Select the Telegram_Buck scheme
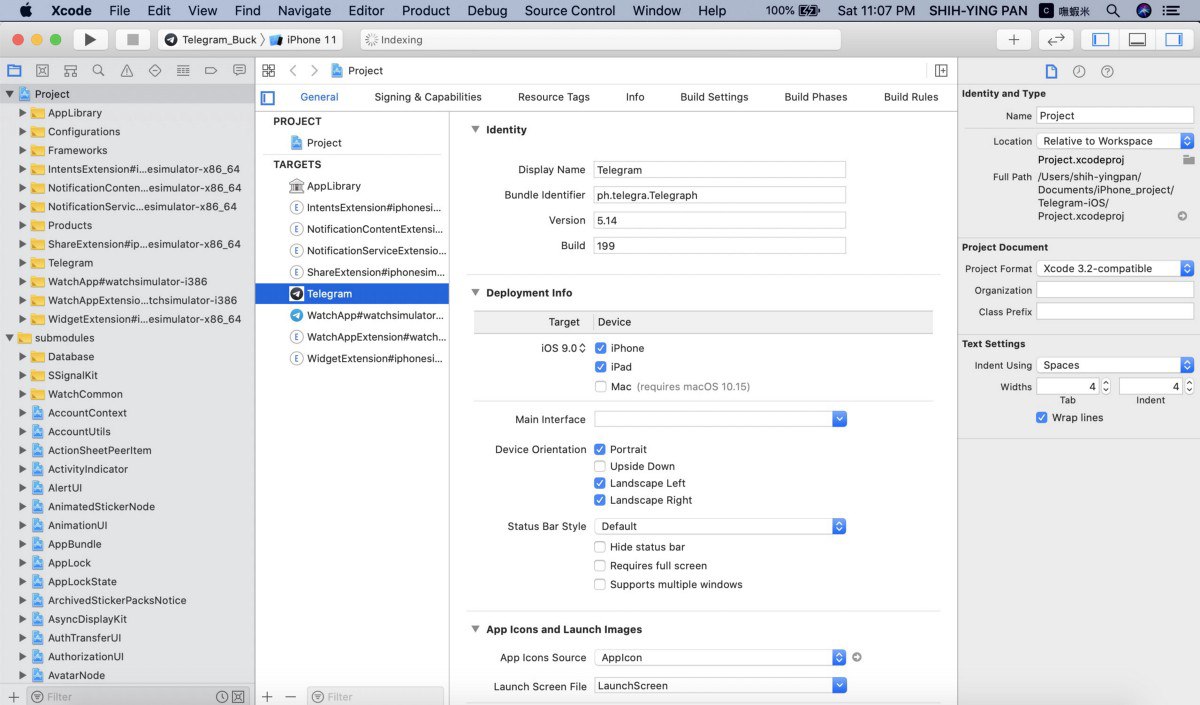The width and height of the screenshot is (1200, 705). pyautogui.click(x=210, y=40)
